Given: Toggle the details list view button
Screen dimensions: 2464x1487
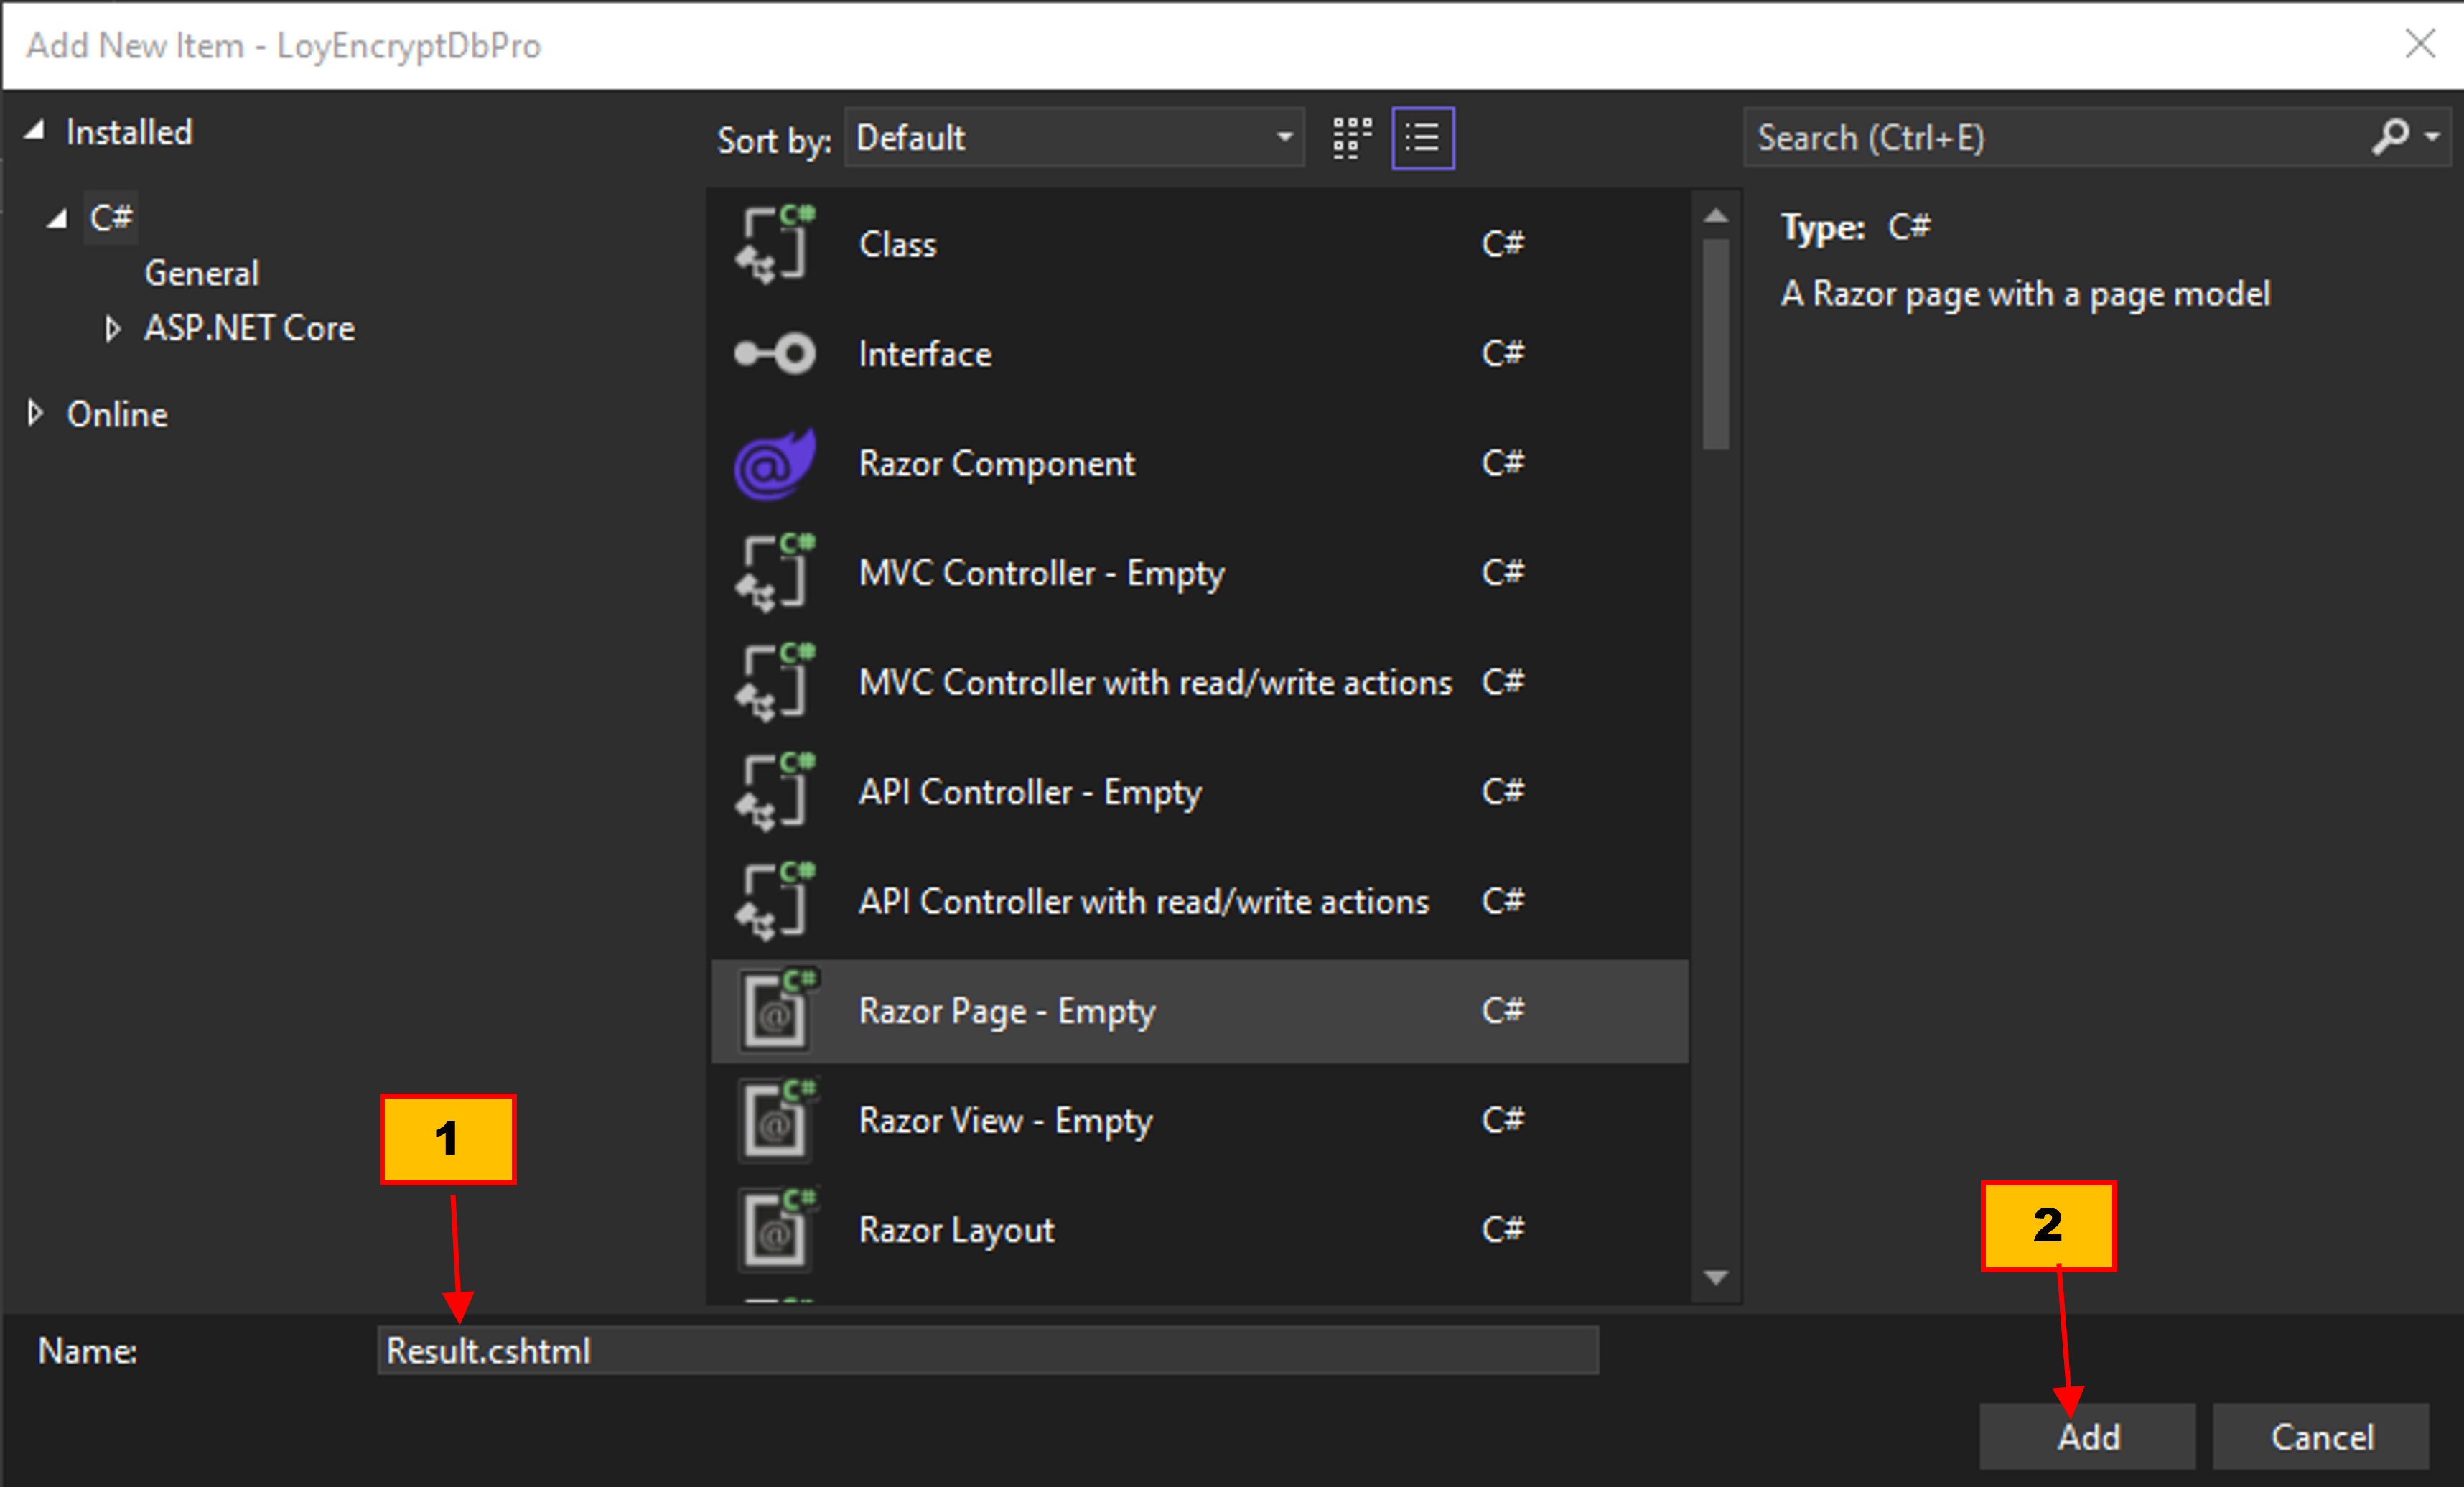Looking at the screenshot, I should coord(1422,138).
